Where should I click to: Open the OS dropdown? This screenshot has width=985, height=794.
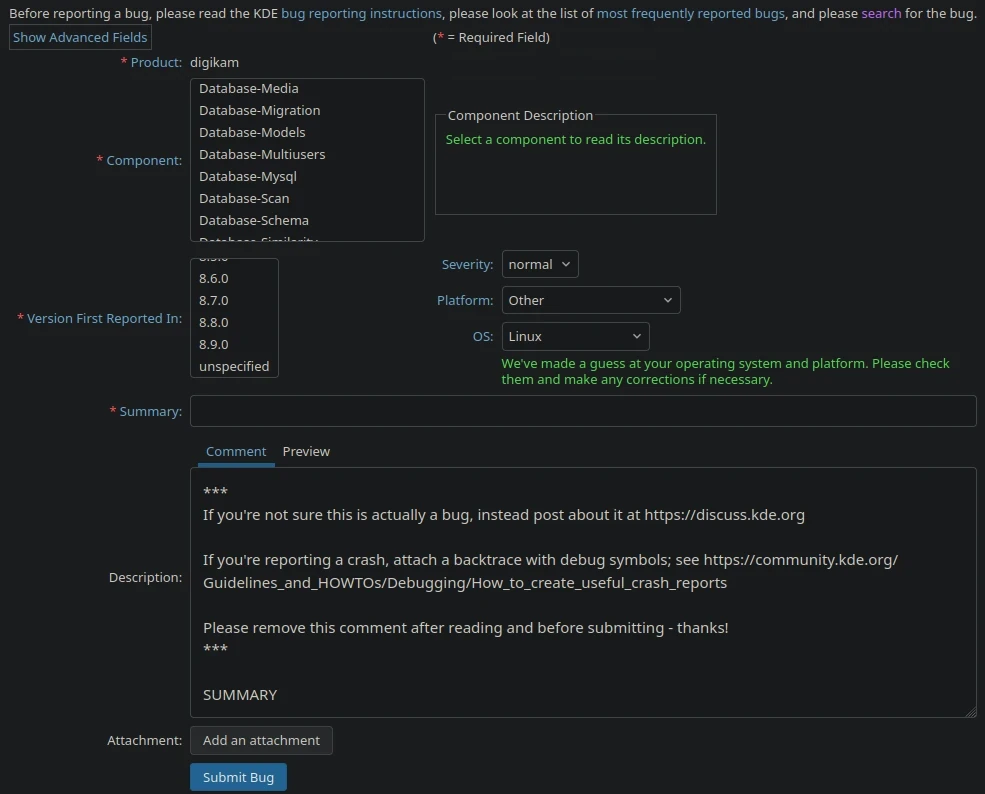575,335
